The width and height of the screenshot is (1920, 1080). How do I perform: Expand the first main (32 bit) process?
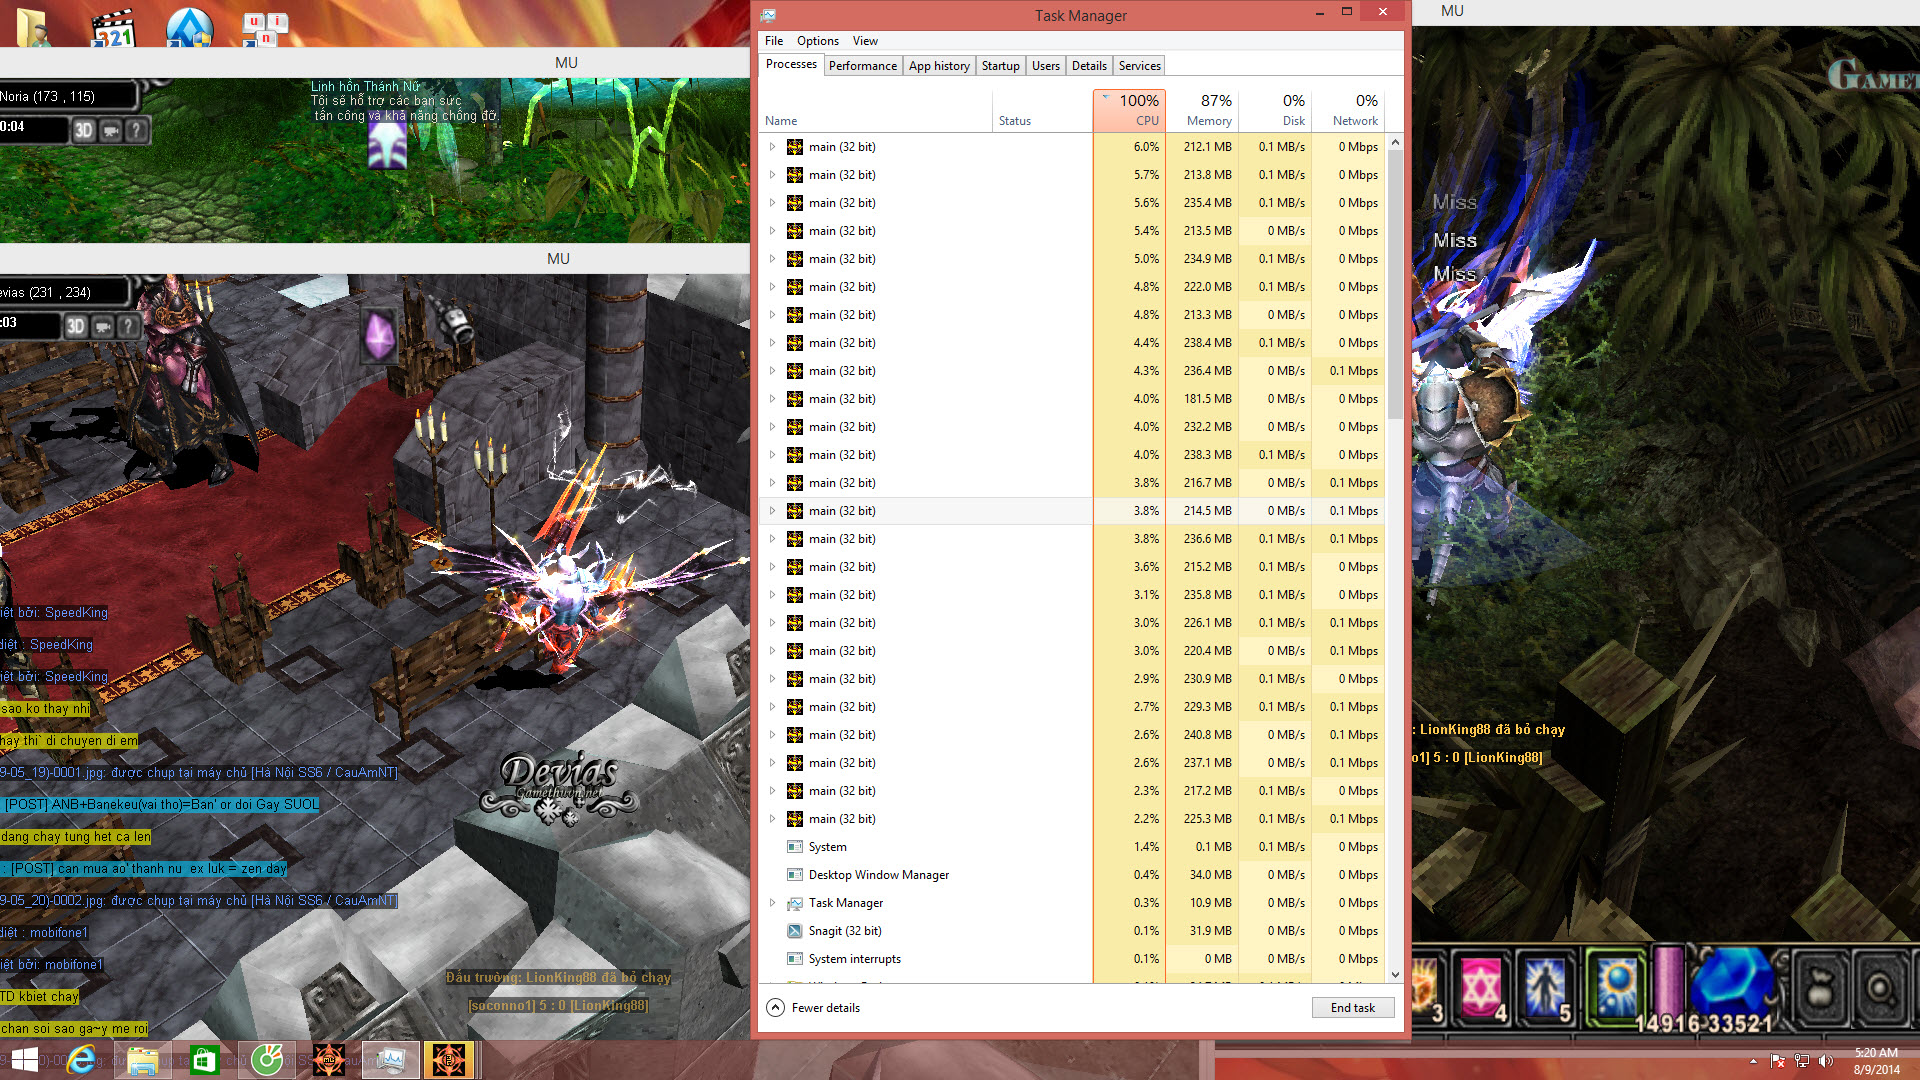(x=772, y=147)
